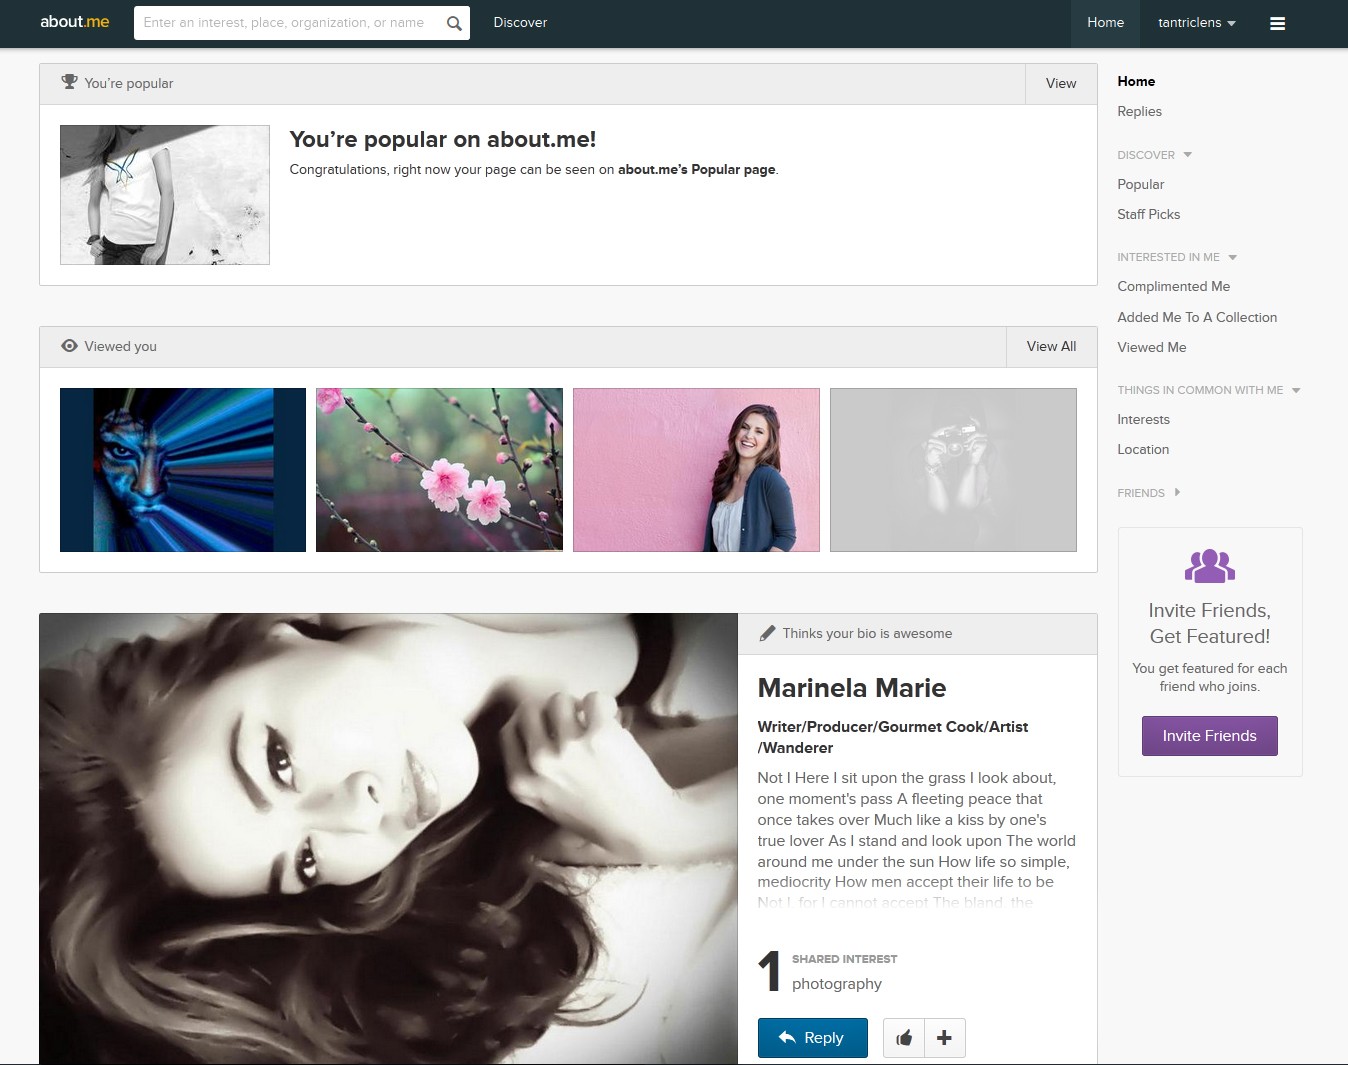The height and width of the screenshot is (1065, 1348).
Task: Click the about.me logo
Action: [x=75, y=22]
